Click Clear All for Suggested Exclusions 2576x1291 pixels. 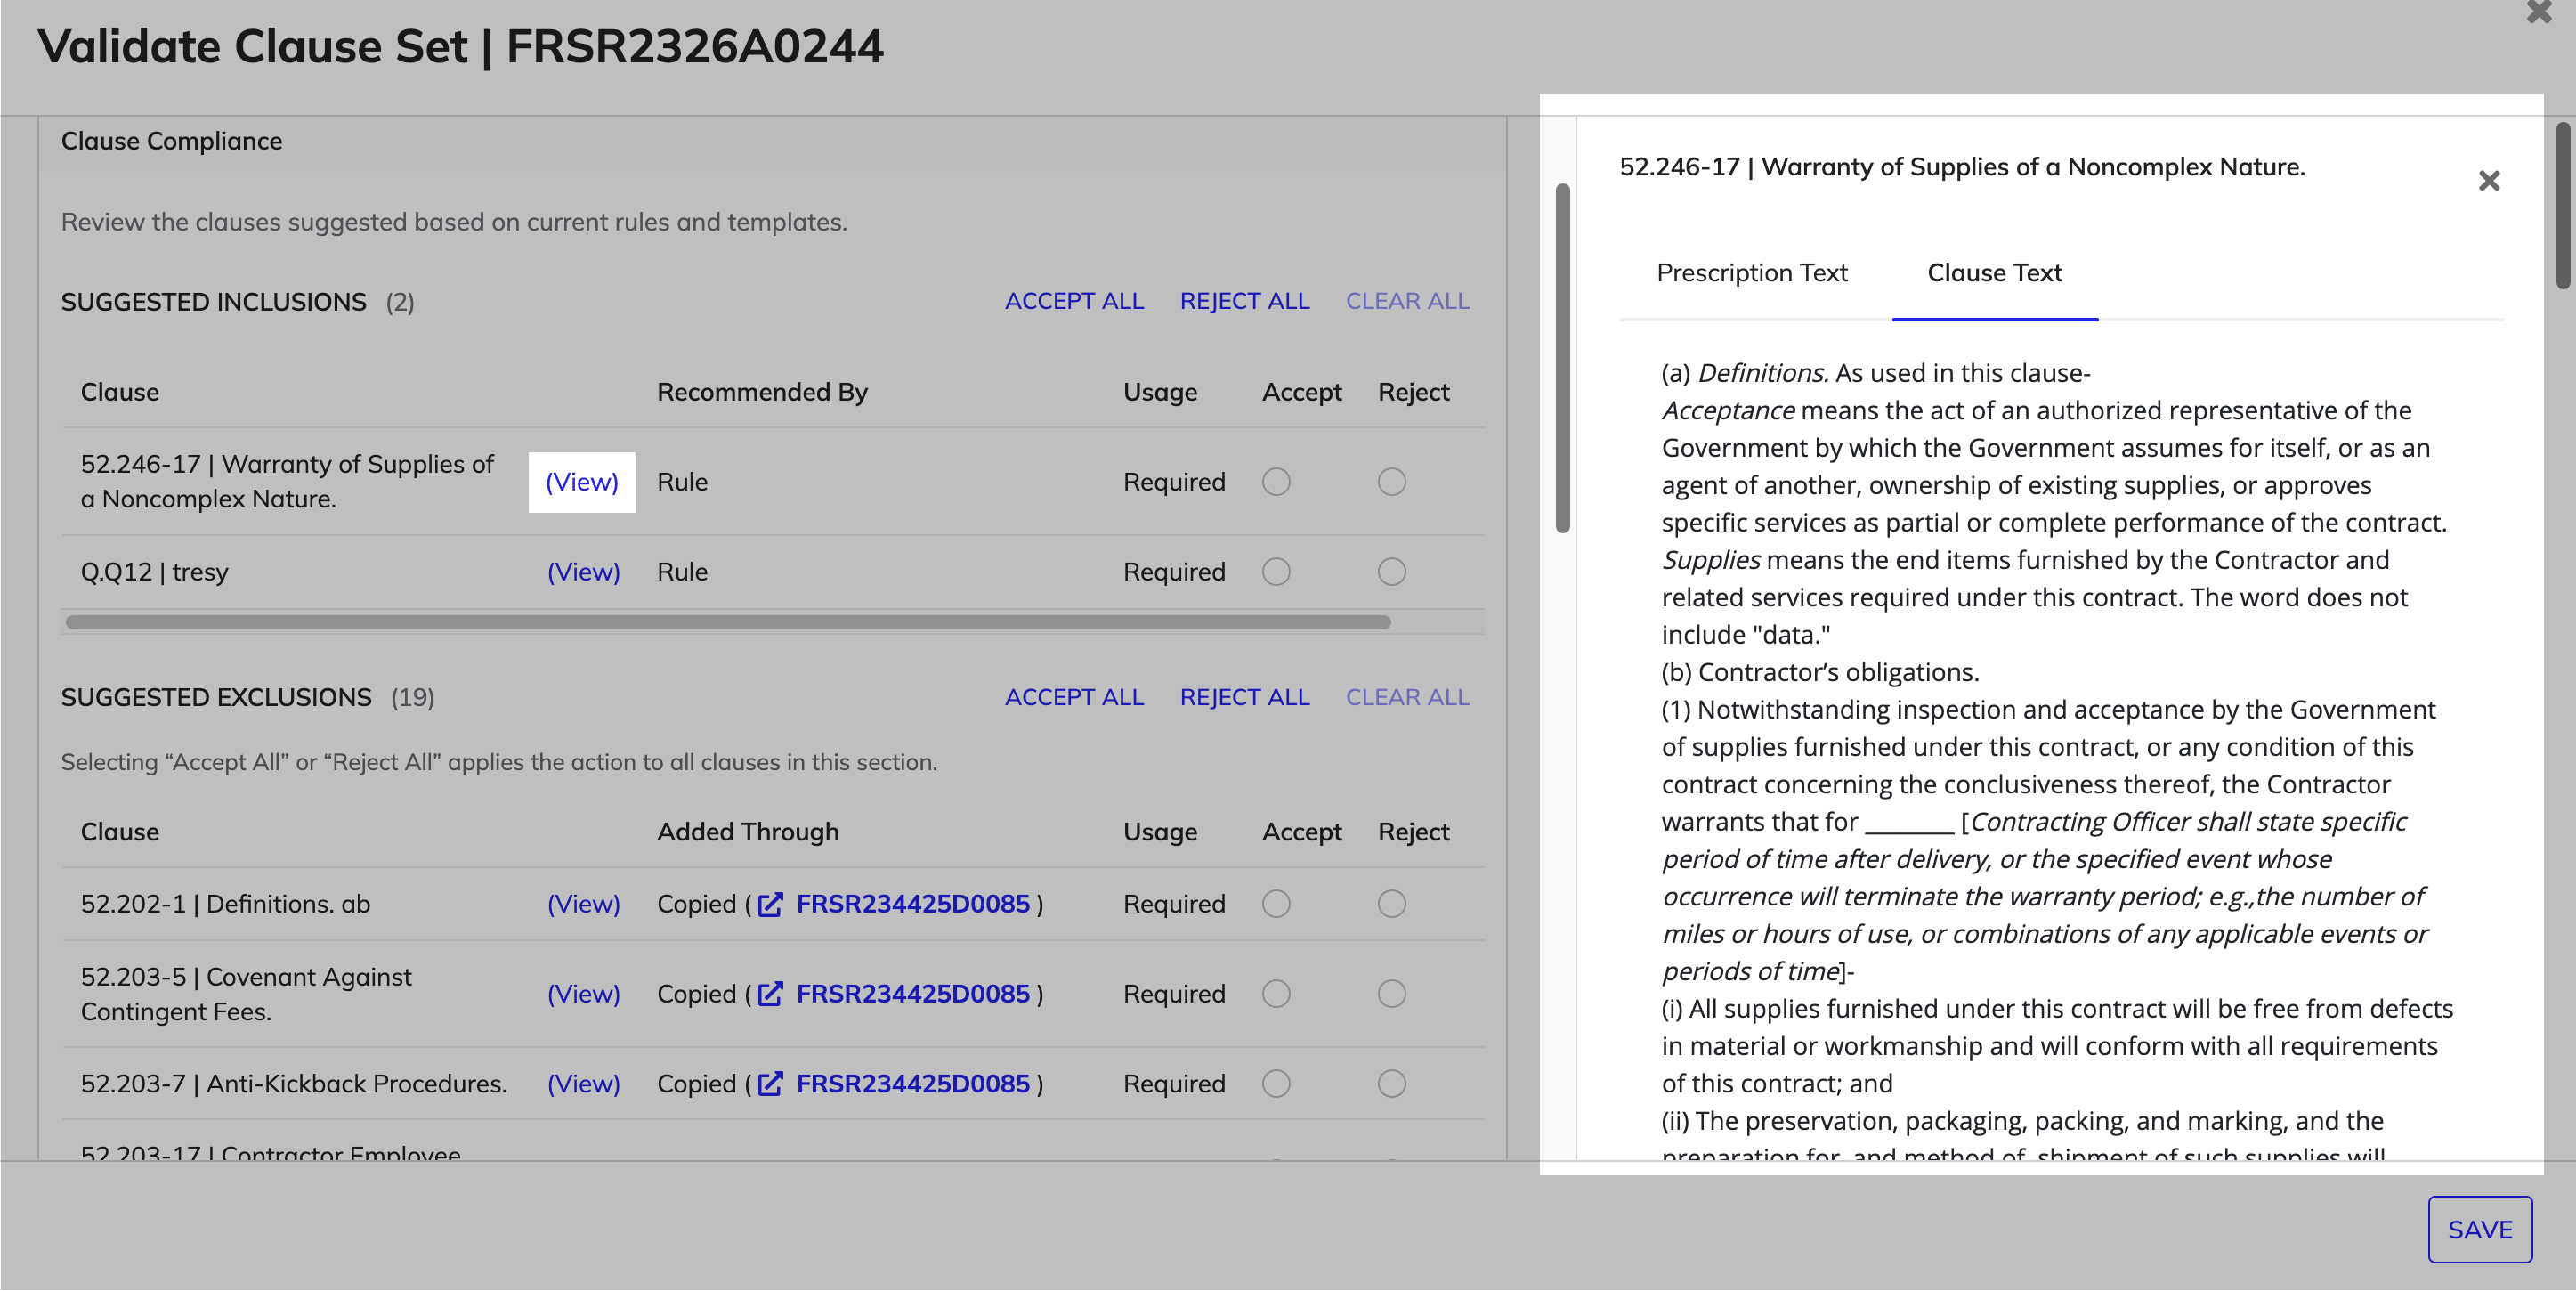click(1407, 697)
